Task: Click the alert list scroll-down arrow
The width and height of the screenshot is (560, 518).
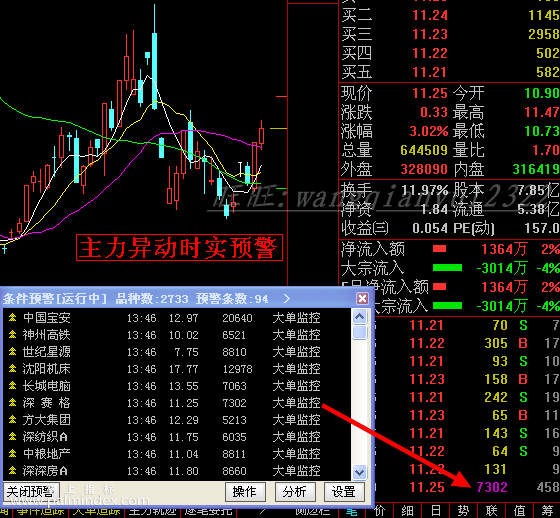Action: tap(359, 472)
